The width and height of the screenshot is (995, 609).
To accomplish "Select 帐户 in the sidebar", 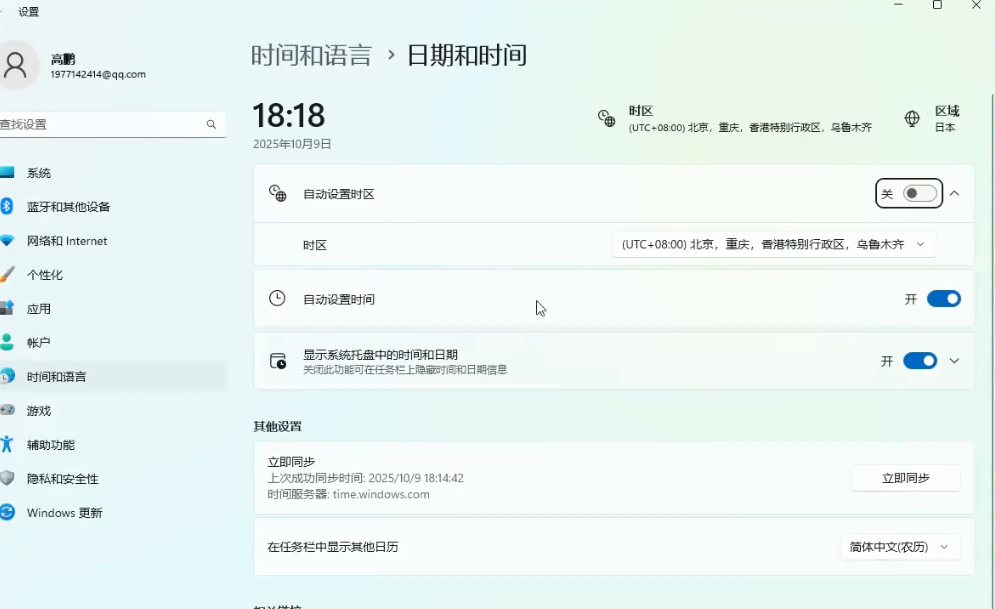I will click(x=39, y=343).
